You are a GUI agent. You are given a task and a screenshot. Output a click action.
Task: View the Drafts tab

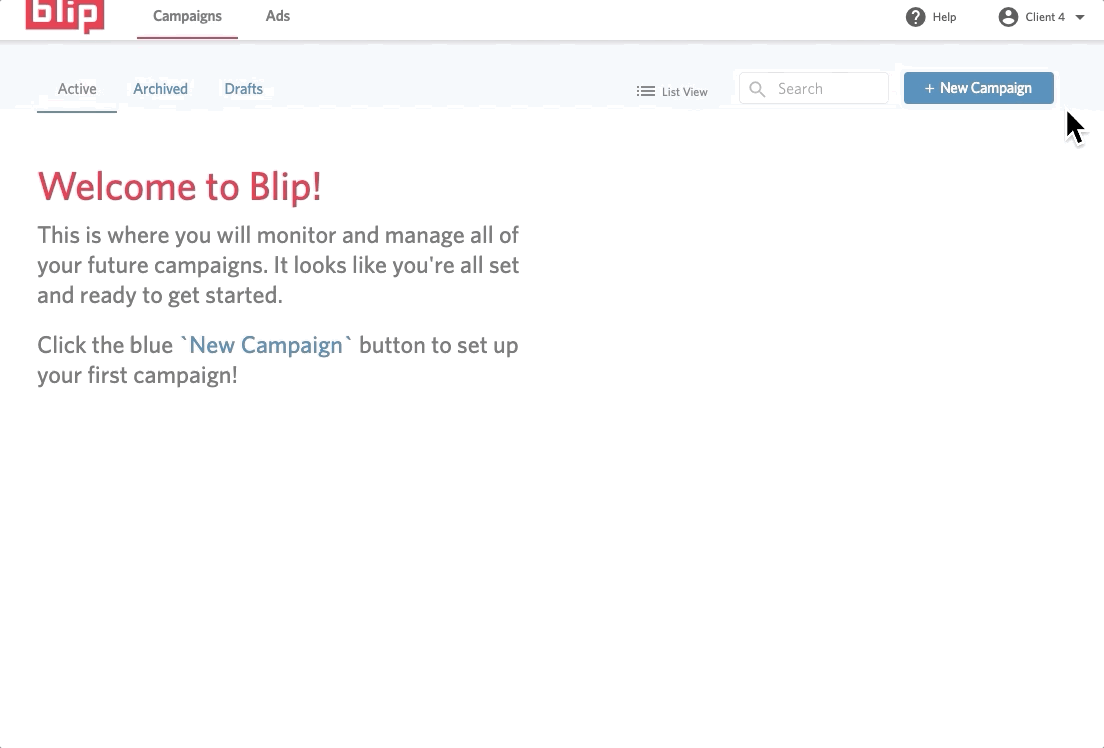point(244,89)
